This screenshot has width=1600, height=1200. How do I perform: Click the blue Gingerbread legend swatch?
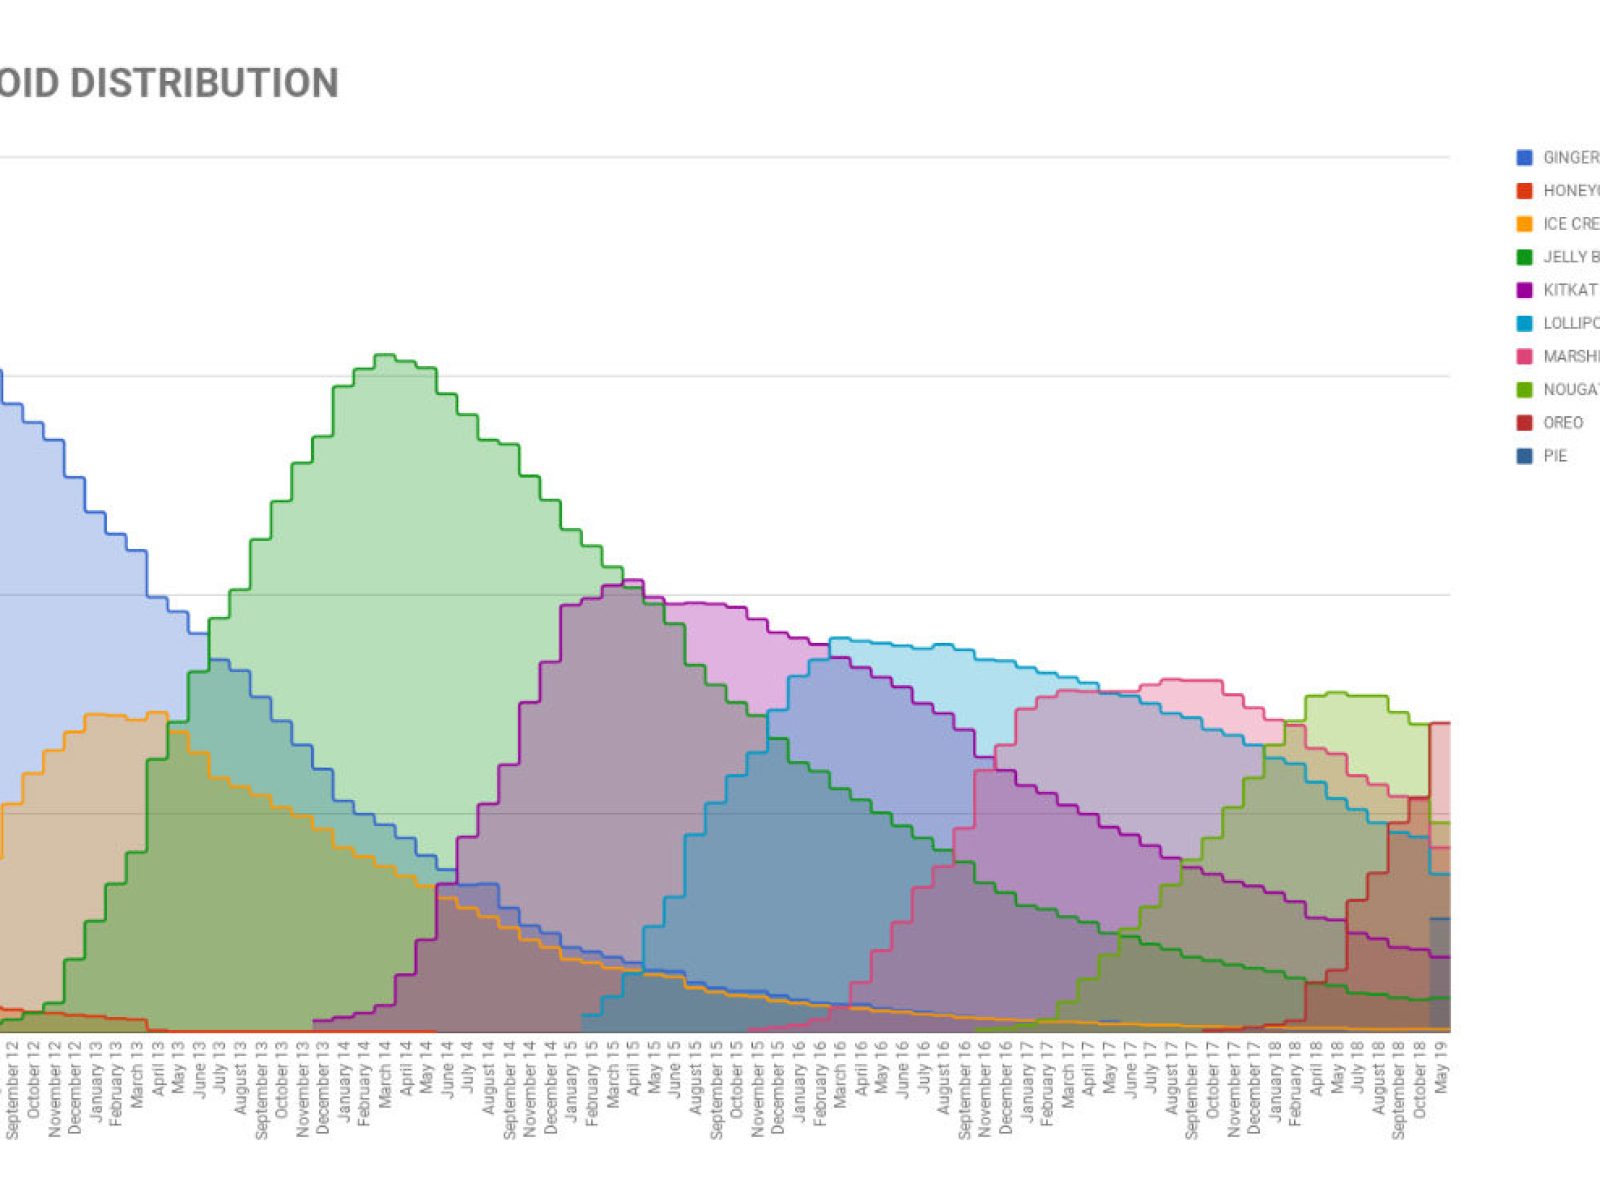point(1524,158)
